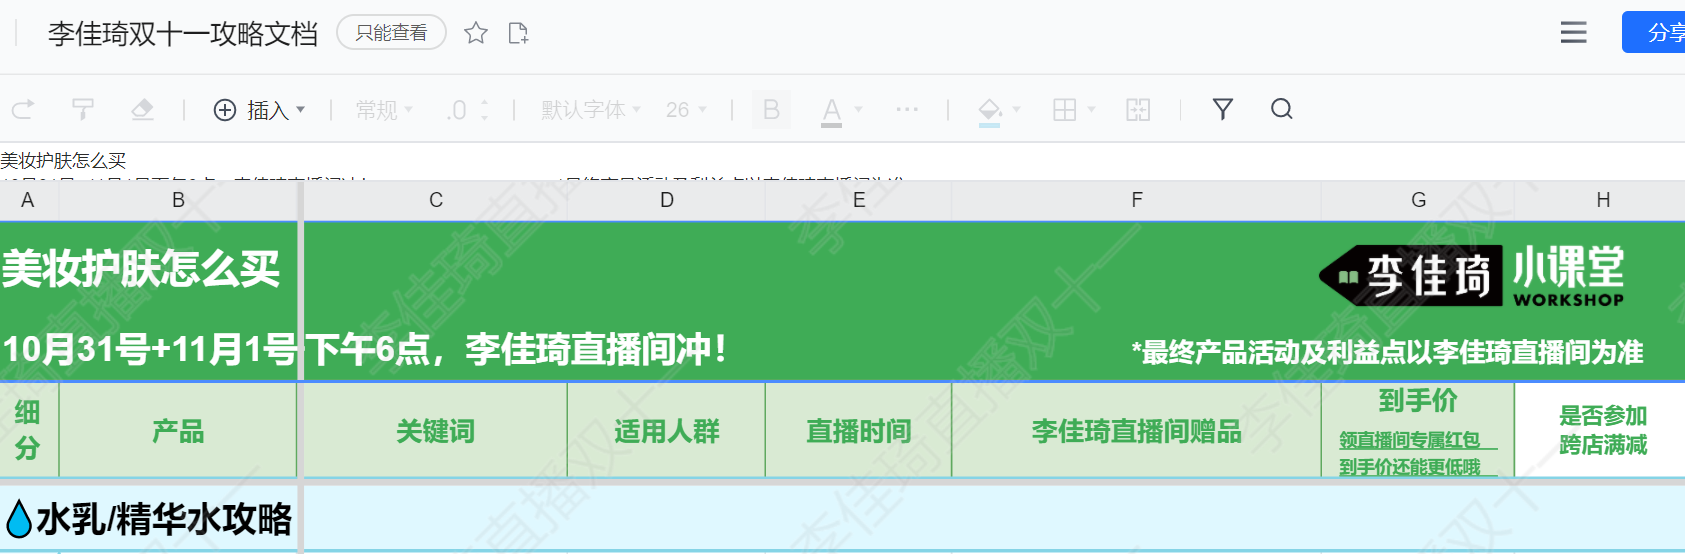The width and height of the screenshot is (1685, 554).
Task: Open the 插入 insert menu
Action: coord(260,110)
